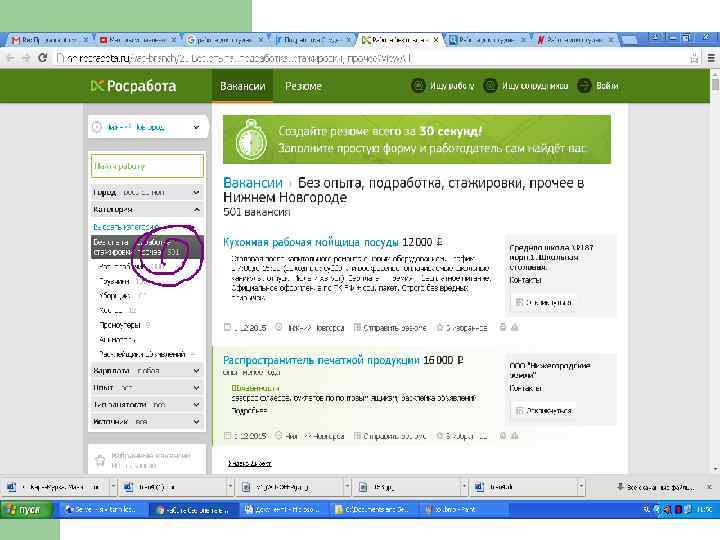Expand the Зарплата filter
This screenshot has width=720, height=540.
[147, 371]
